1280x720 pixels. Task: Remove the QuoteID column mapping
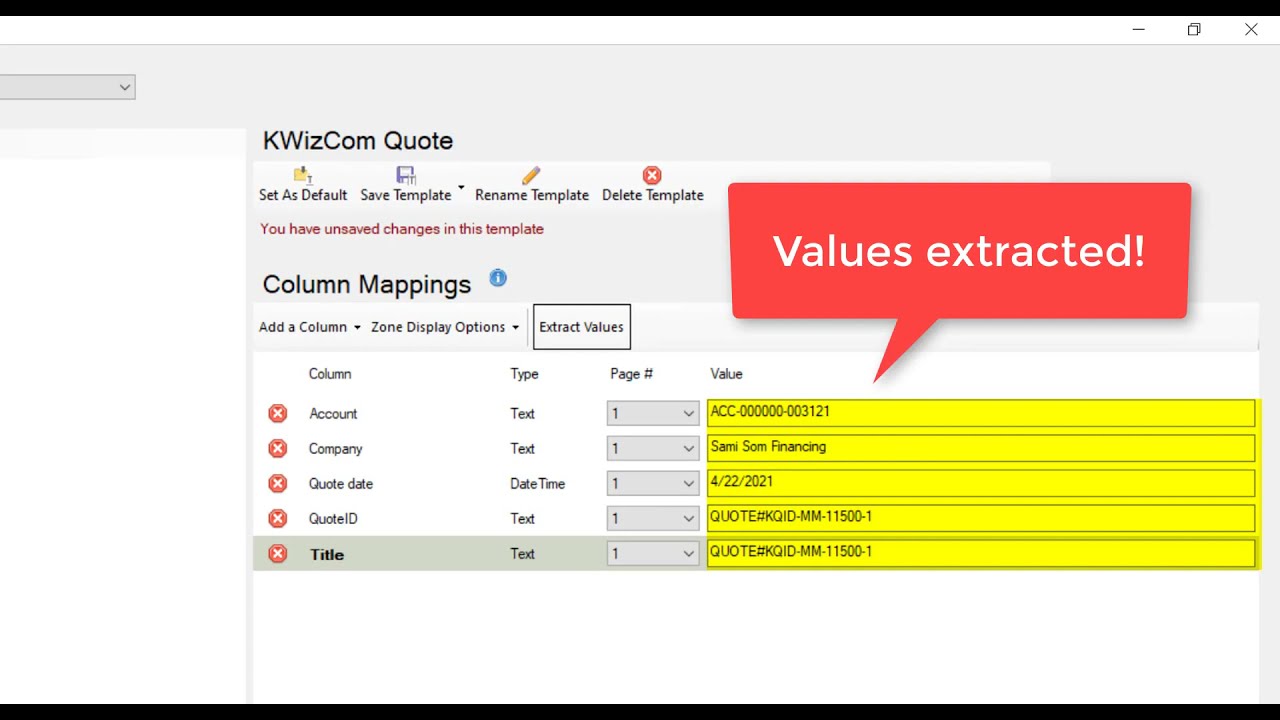(x=278, y=518)
